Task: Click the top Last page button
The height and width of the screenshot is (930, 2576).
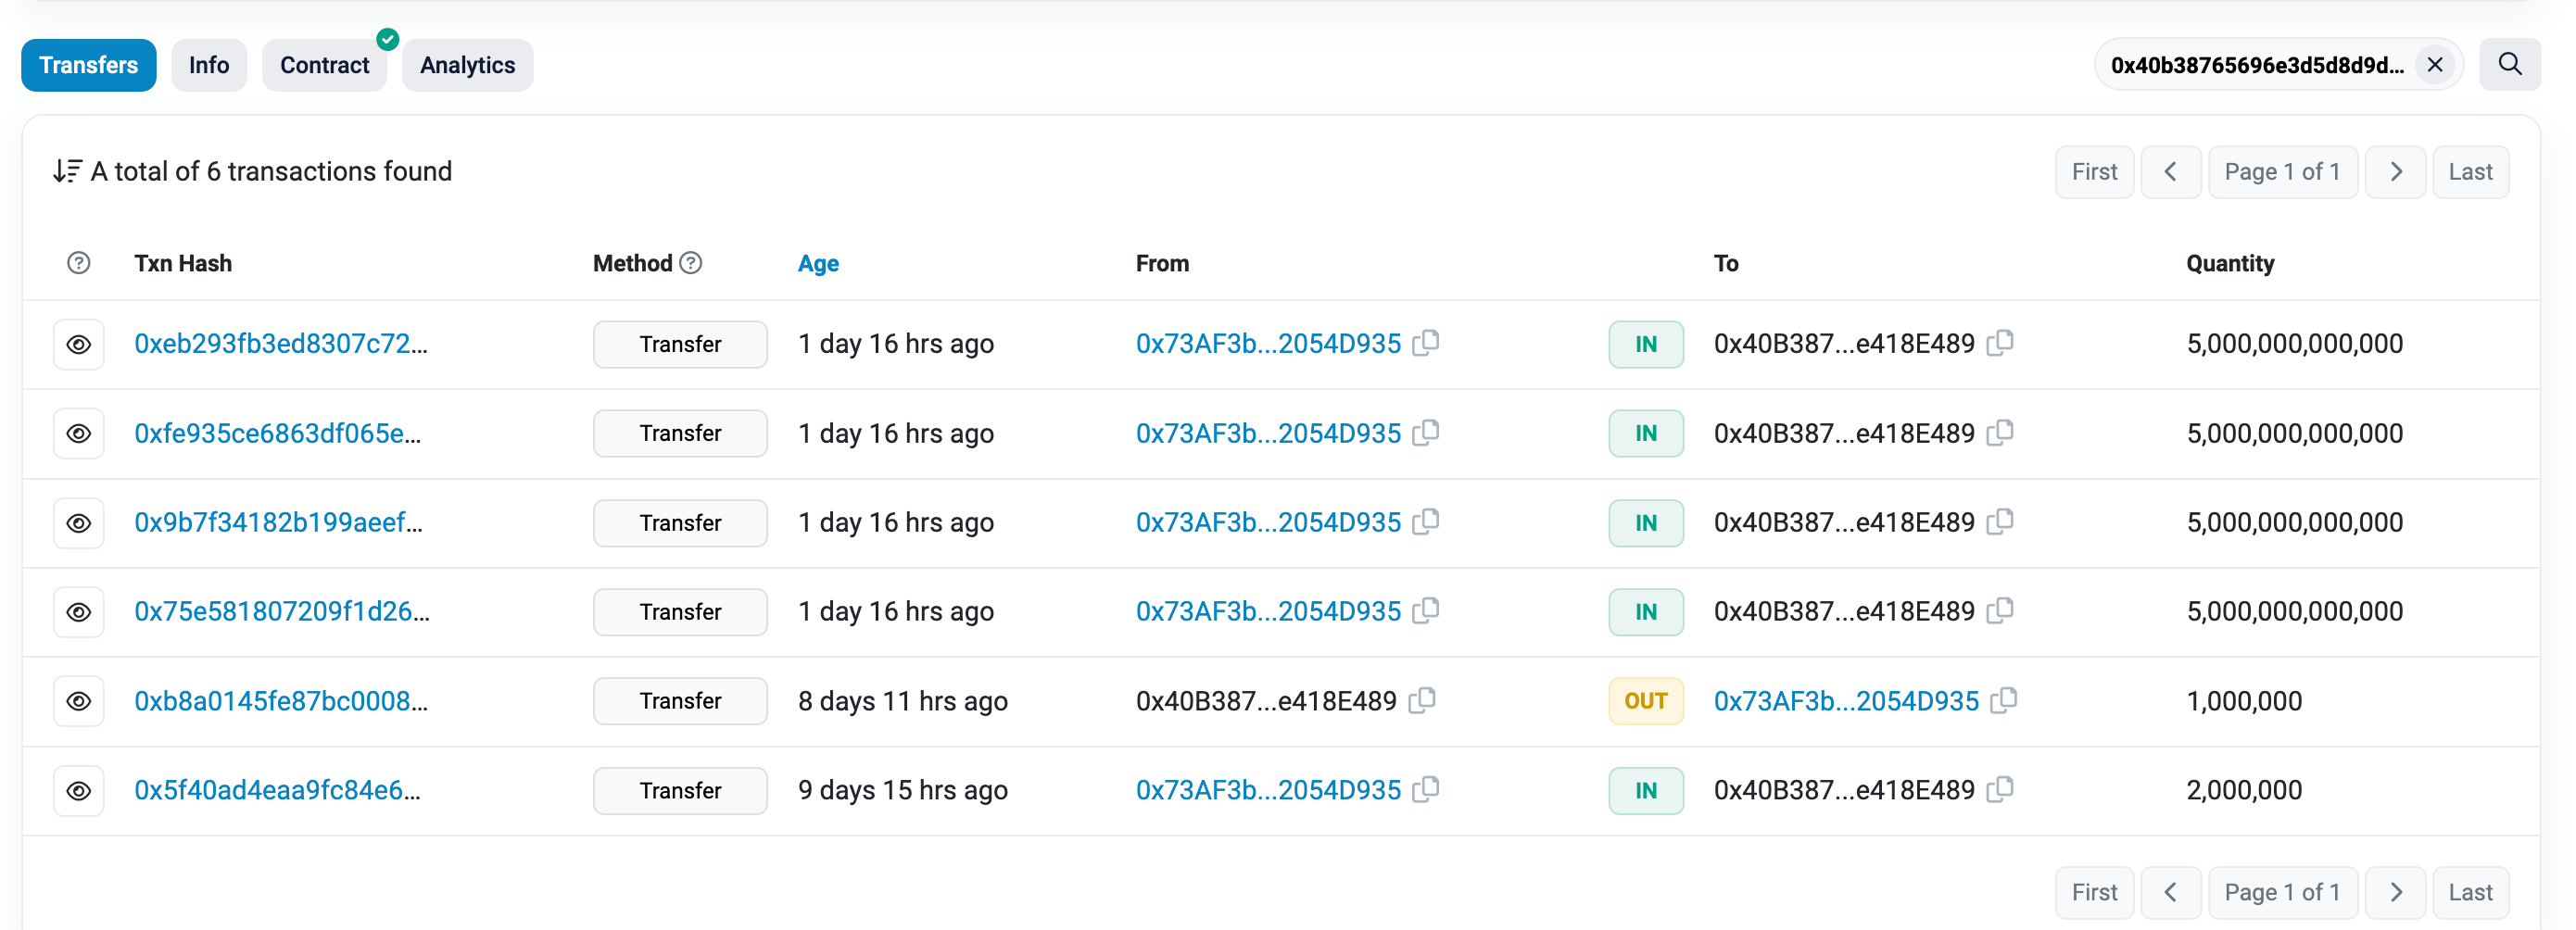Action: coord(2471,172)
